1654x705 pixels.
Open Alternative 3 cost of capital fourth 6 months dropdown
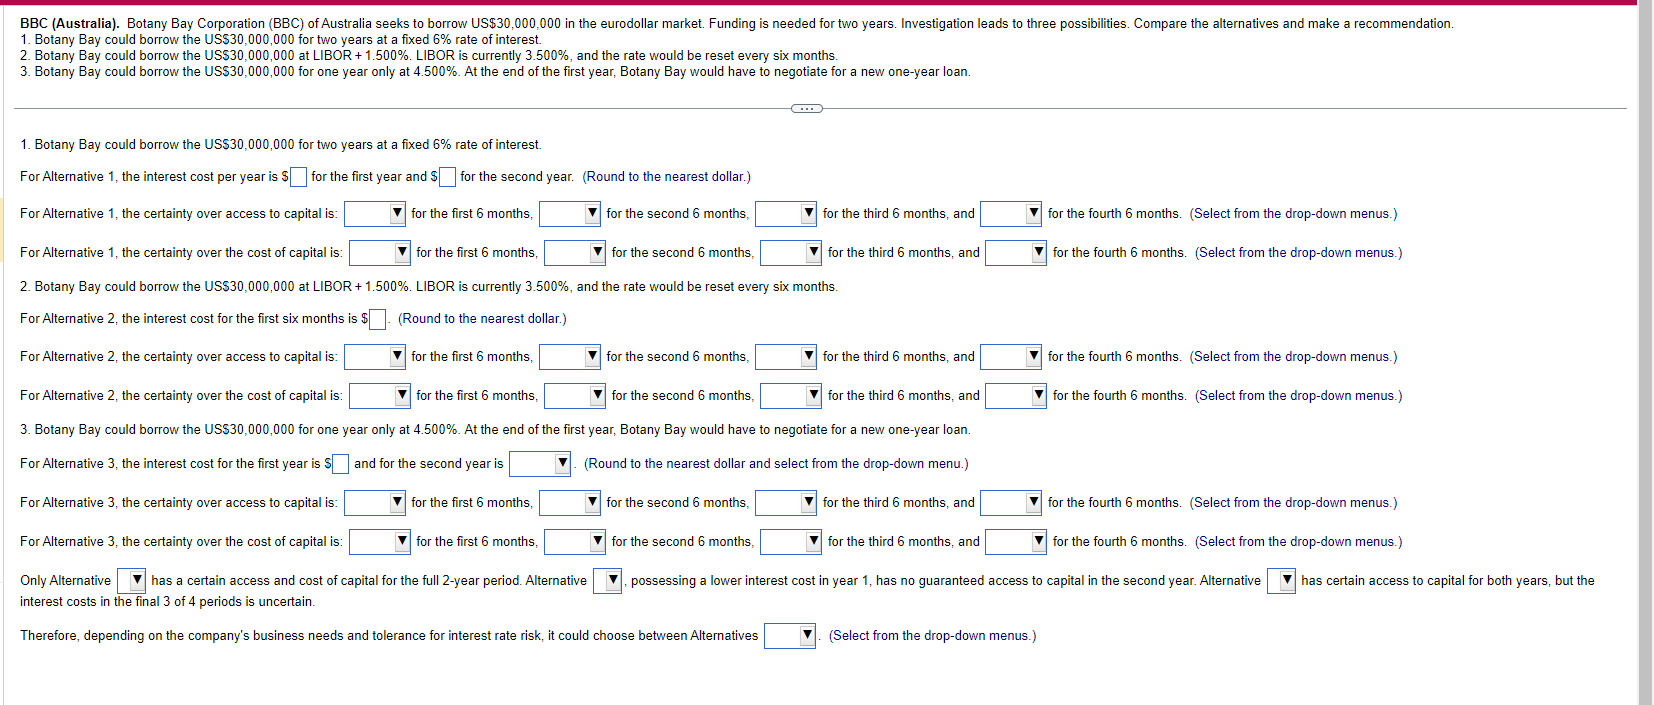(1016, 542)
